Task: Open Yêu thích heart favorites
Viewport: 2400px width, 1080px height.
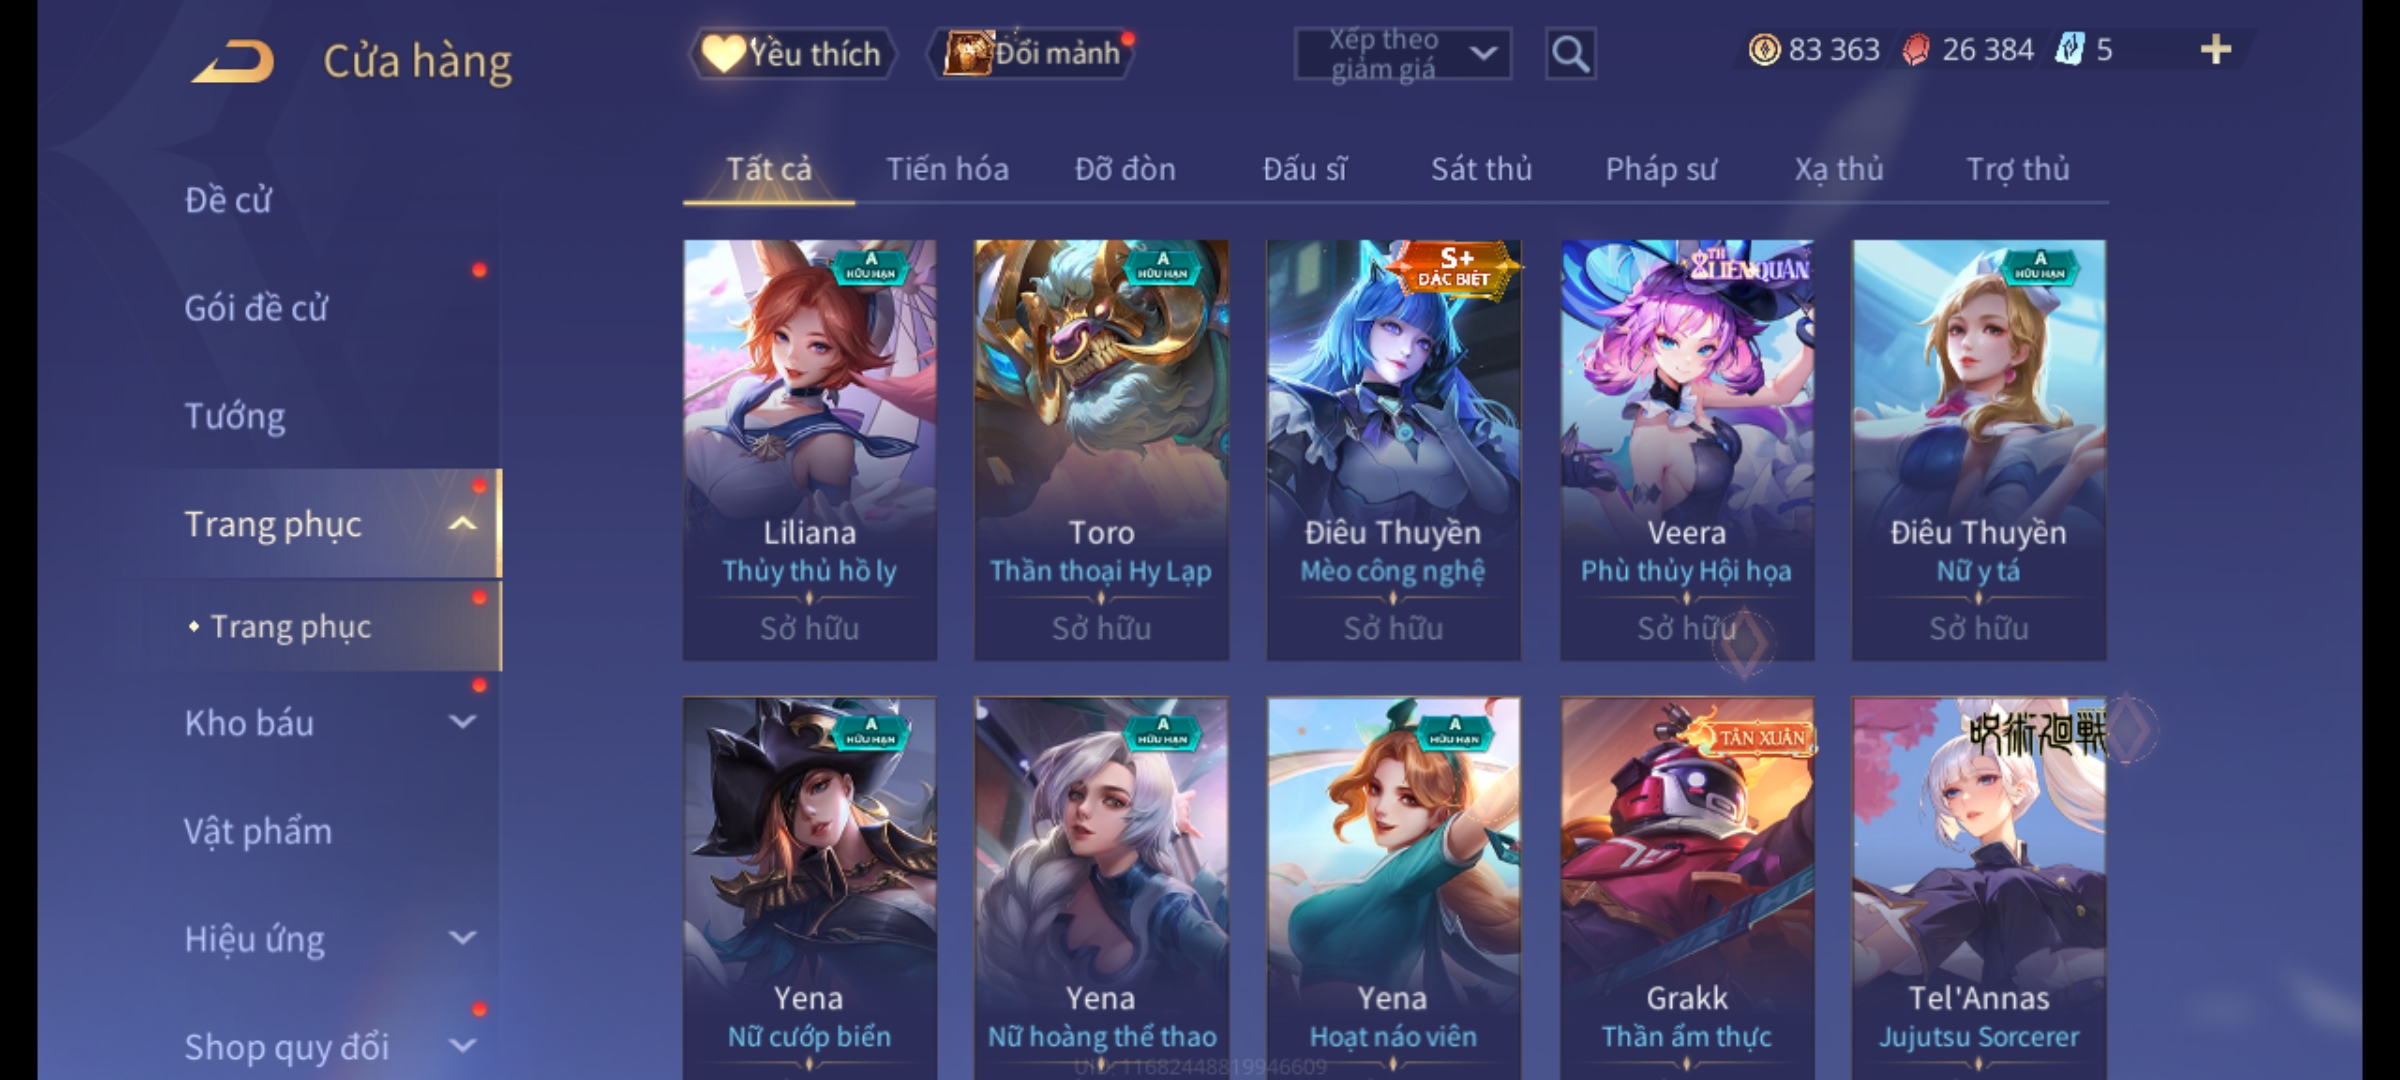Action: [x=792, y=53]
